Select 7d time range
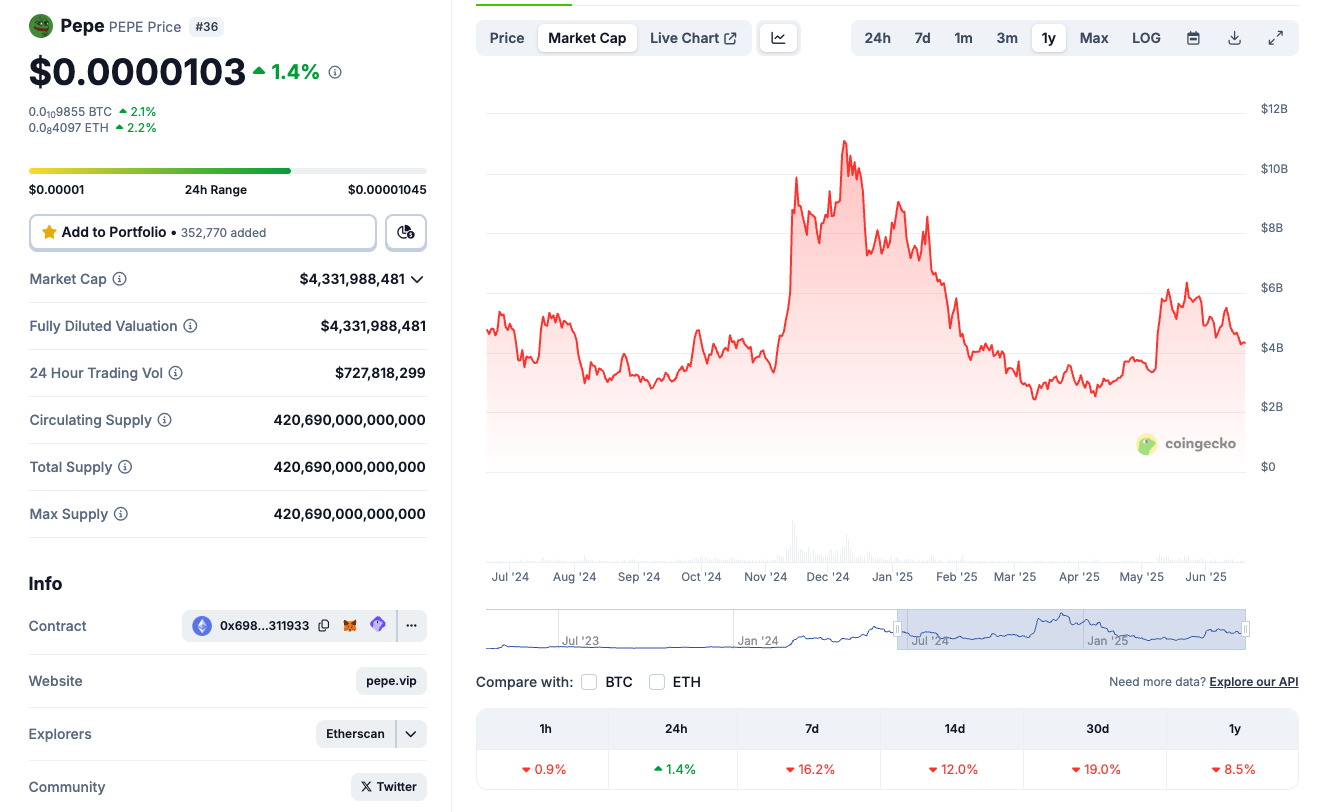Screen dimensions: 1331x812 922,38
